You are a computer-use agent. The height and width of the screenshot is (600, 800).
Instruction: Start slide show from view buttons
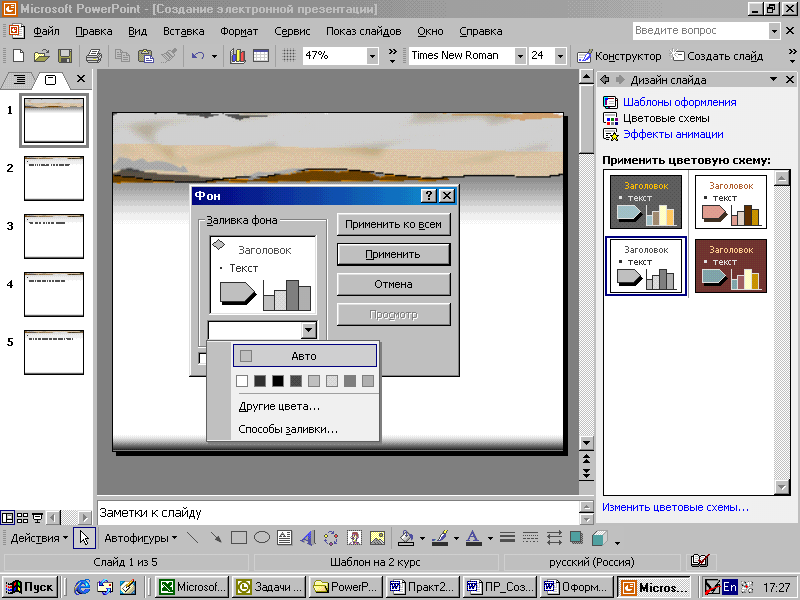point(37,518)
